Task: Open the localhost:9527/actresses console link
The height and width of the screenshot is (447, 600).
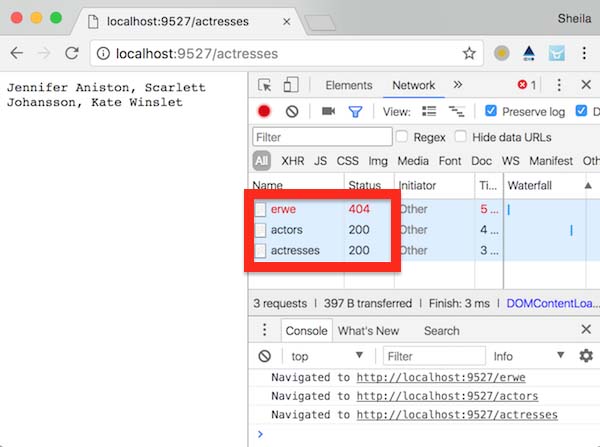Action: [x=457, y=415]
